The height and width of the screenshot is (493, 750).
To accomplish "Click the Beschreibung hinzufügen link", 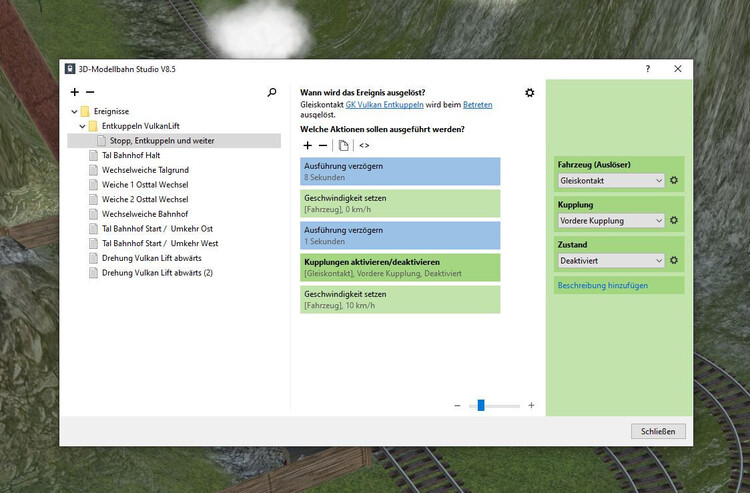I will [602, 286].
